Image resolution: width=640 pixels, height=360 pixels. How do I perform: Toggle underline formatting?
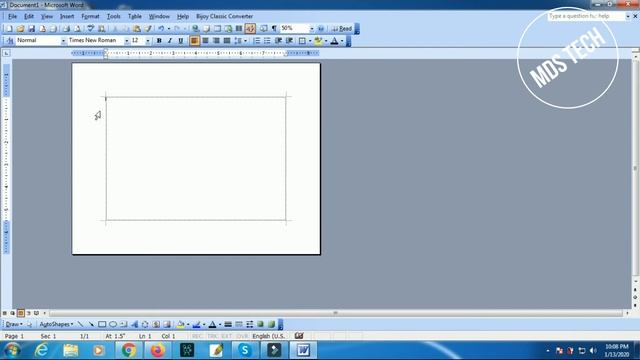[180, 40]
